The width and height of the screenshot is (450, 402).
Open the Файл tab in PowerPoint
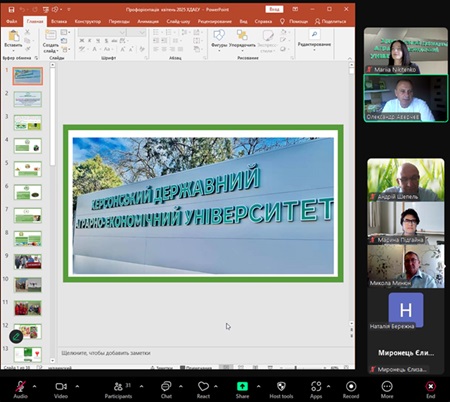[x=12, y=21]
